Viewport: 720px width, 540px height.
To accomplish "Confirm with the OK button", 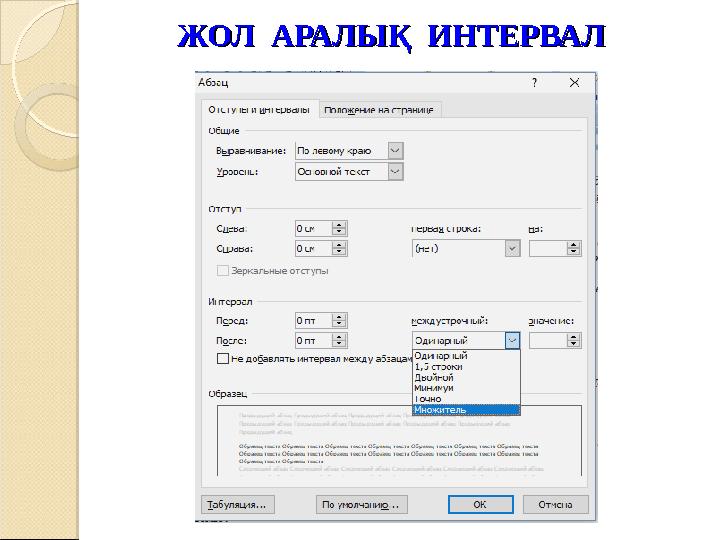I will pyautogui.click(x=481, y=505).
